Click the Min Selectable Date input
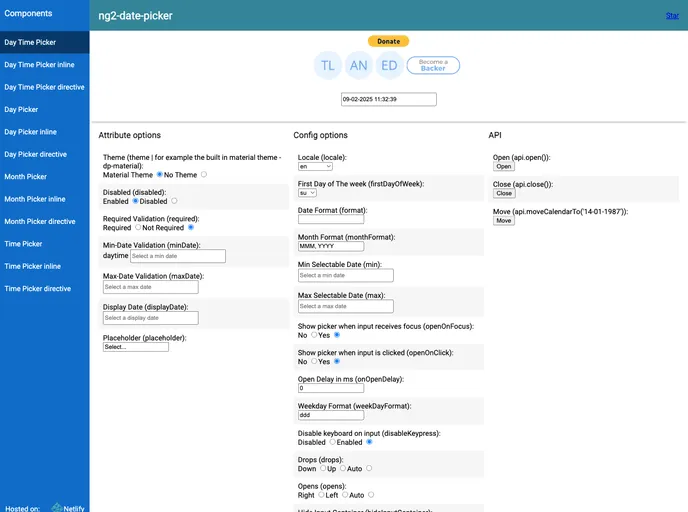 click(346, 276)
